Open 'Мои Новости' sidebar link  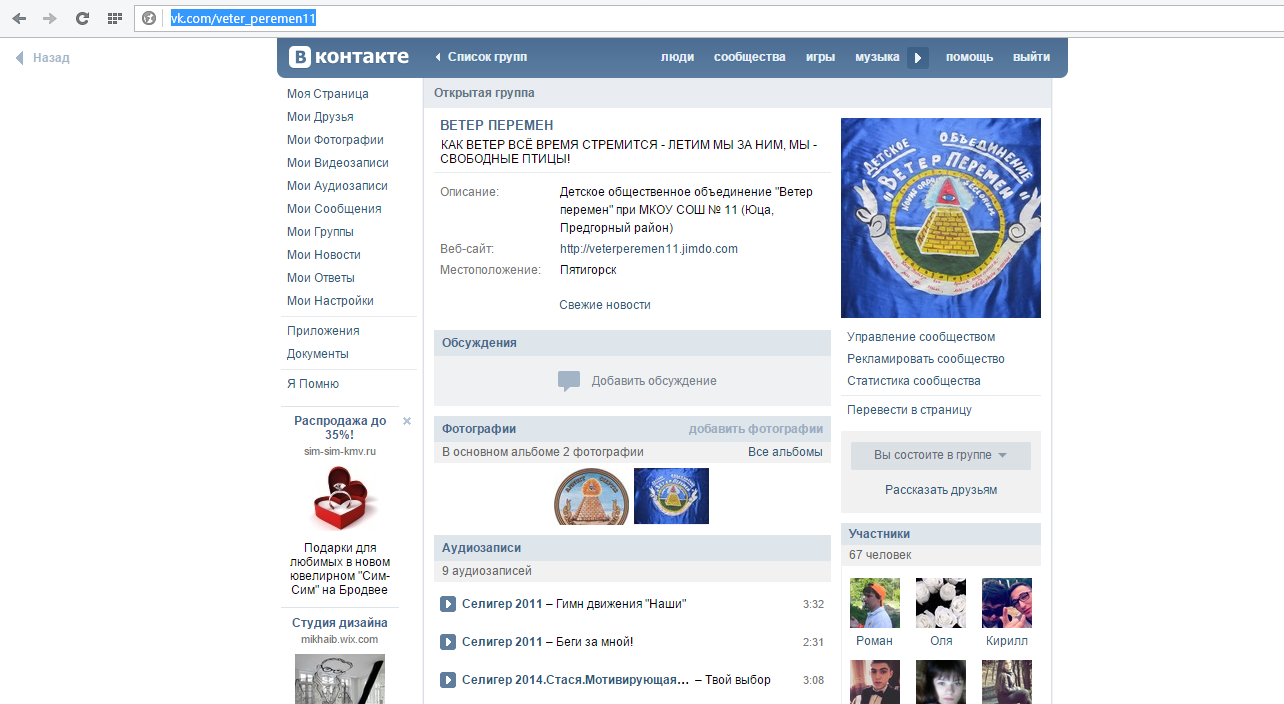[x=324, y=255]
